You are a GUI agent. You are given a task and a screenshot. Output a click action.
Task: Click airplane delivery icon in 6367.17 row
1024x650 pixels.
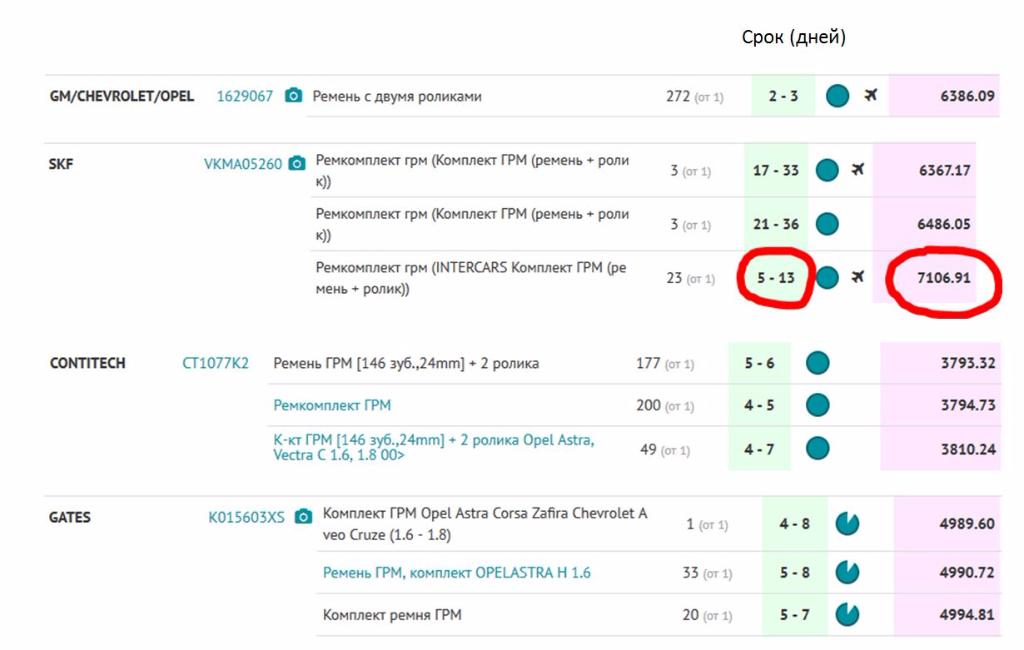tap(858, 170)
